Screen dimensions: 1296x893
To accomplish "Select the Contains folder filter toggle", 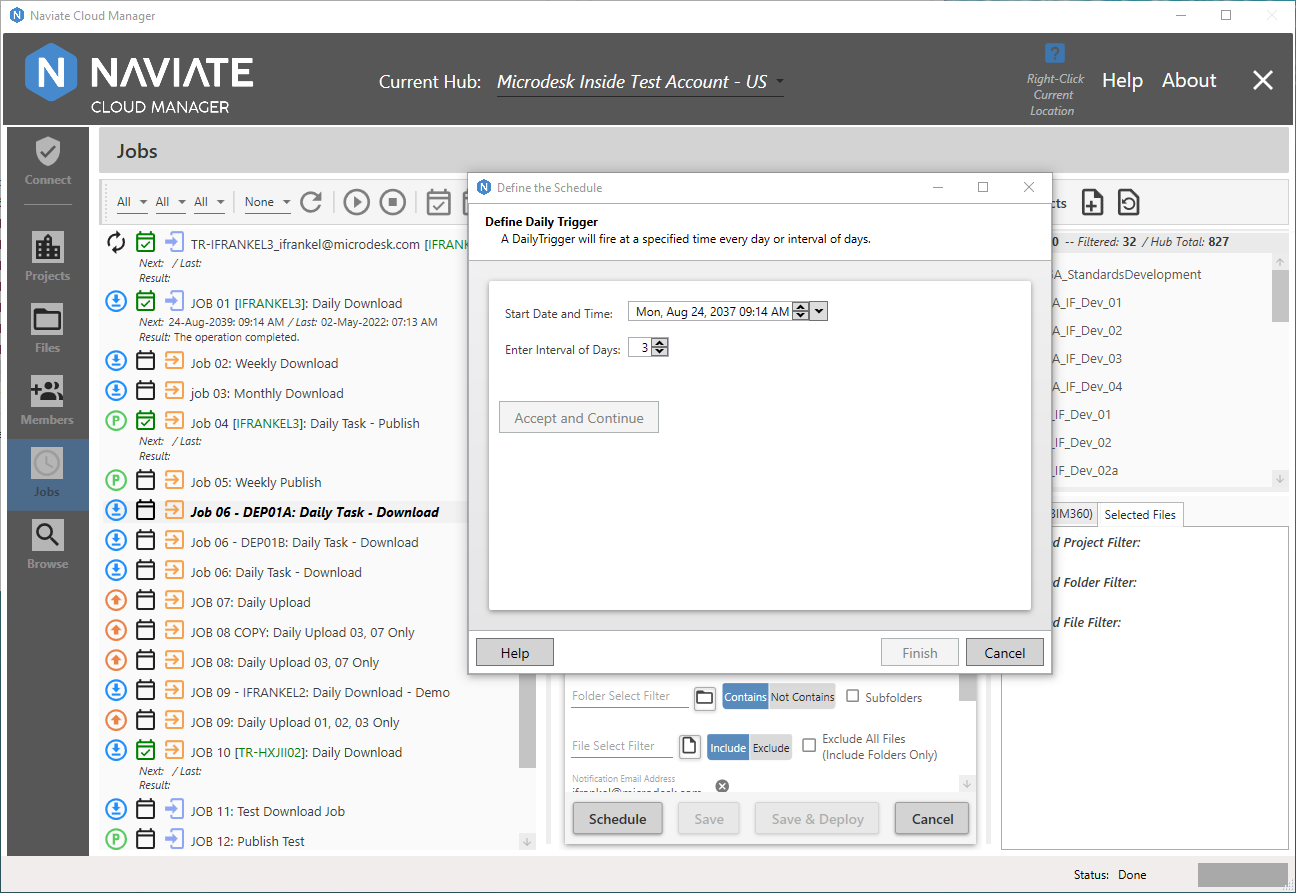I will [746, 697].
